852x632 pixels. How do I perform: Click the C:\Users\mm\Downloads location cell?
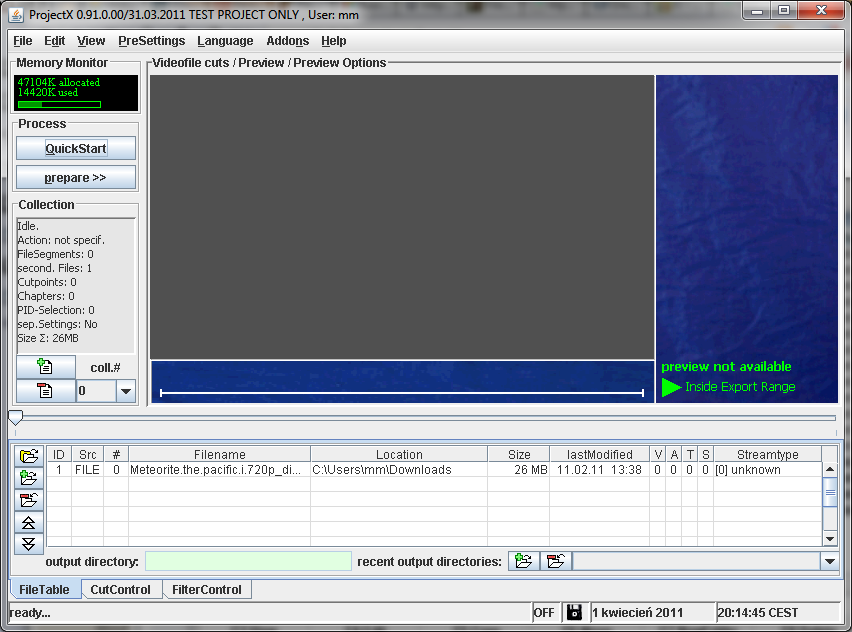pos(399,470)
